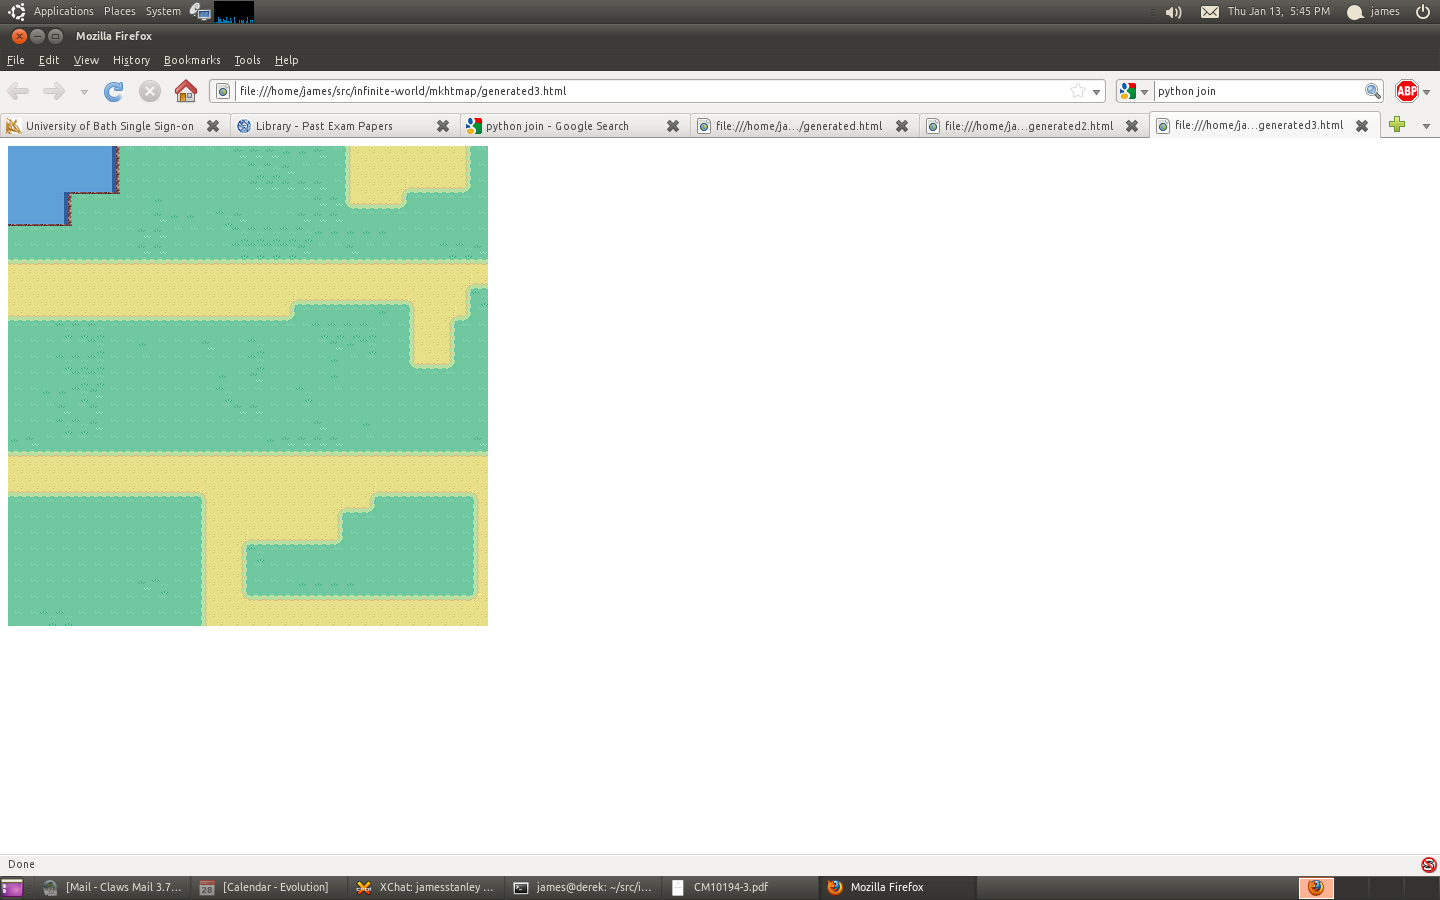Click the Reload page icon
This screenshot has width=1440, height=900.
(x=114, y=92)
